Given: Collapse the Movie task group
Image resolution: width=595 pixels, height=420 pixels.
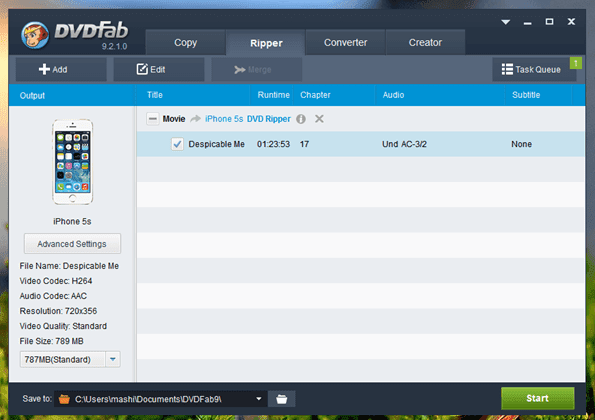Looking at the screenshot, I should click(x=153, y=119).
